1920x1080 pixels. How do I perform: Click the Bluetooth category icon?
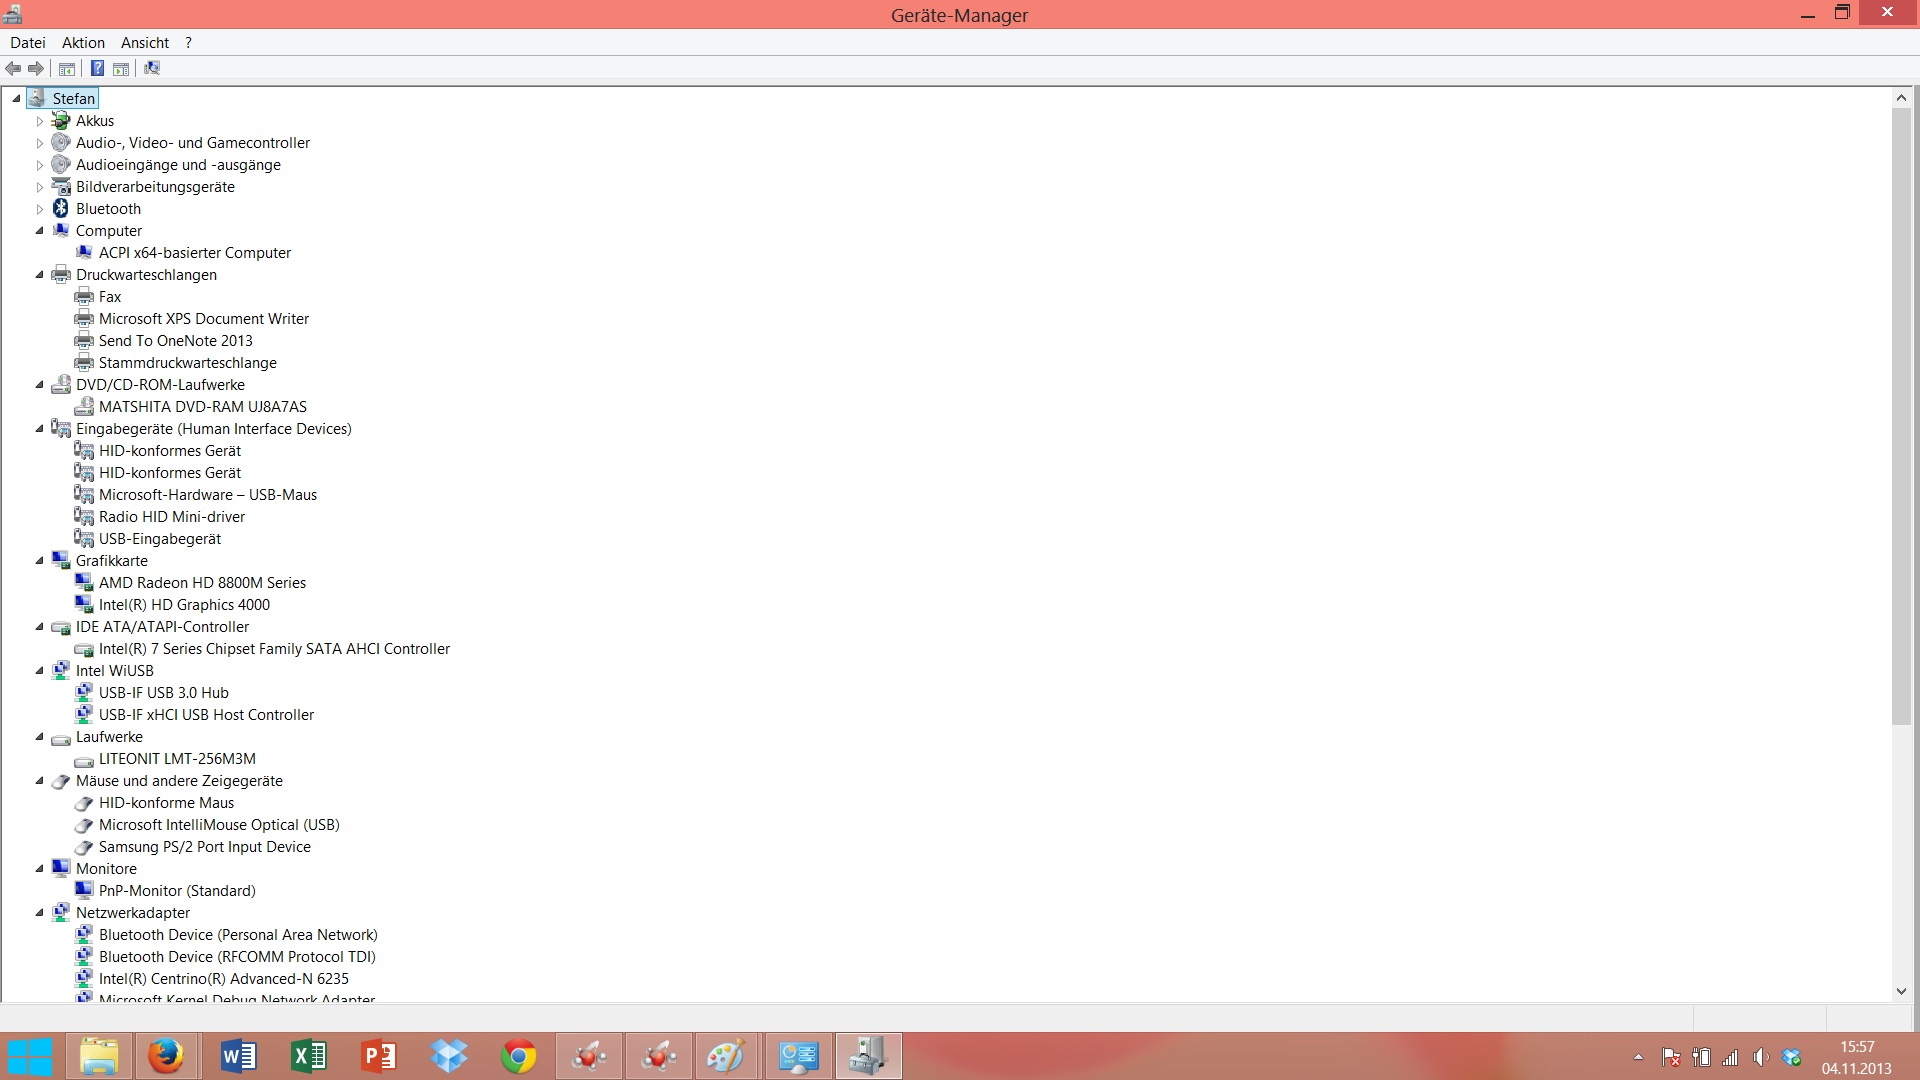(61, 208)
